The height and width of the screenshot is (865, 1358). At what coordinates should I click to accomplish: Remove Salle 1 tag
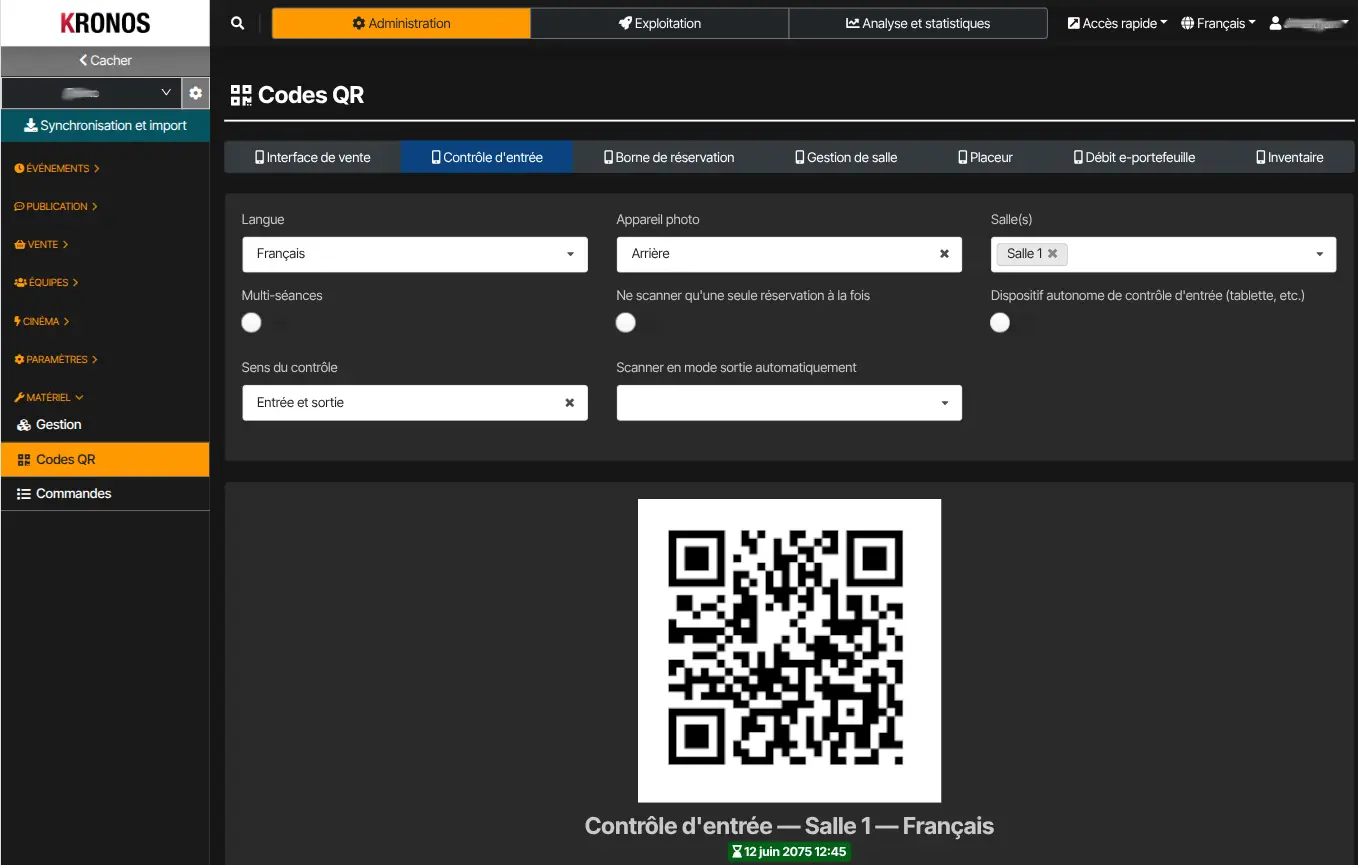coord(1052,254)
